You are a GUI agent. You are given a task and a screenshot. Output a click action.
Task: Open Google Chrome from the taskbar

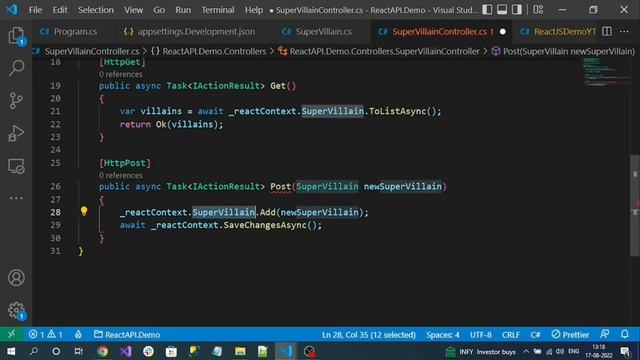pyautogui.click(x=102, y=351)
